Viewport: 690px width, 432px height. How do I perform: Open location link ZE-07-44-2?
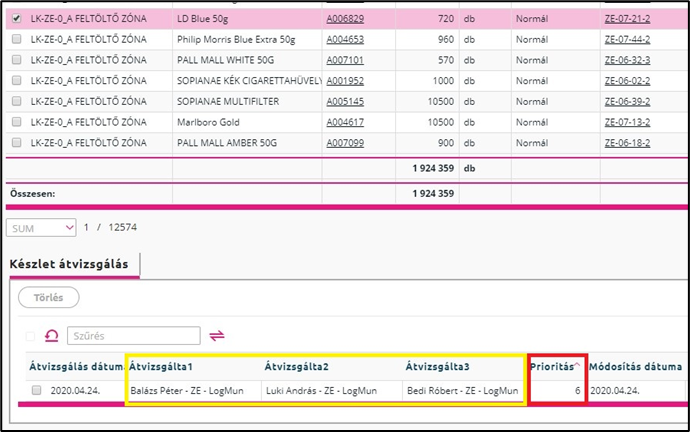[627, 40]
